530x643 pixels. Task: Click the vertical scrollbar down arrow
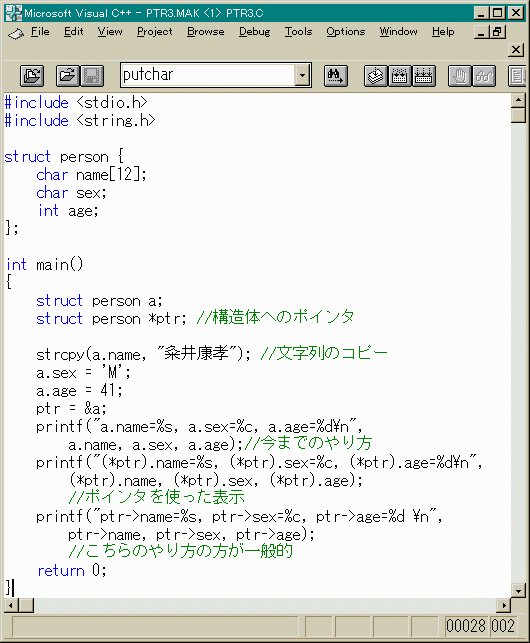519,590
